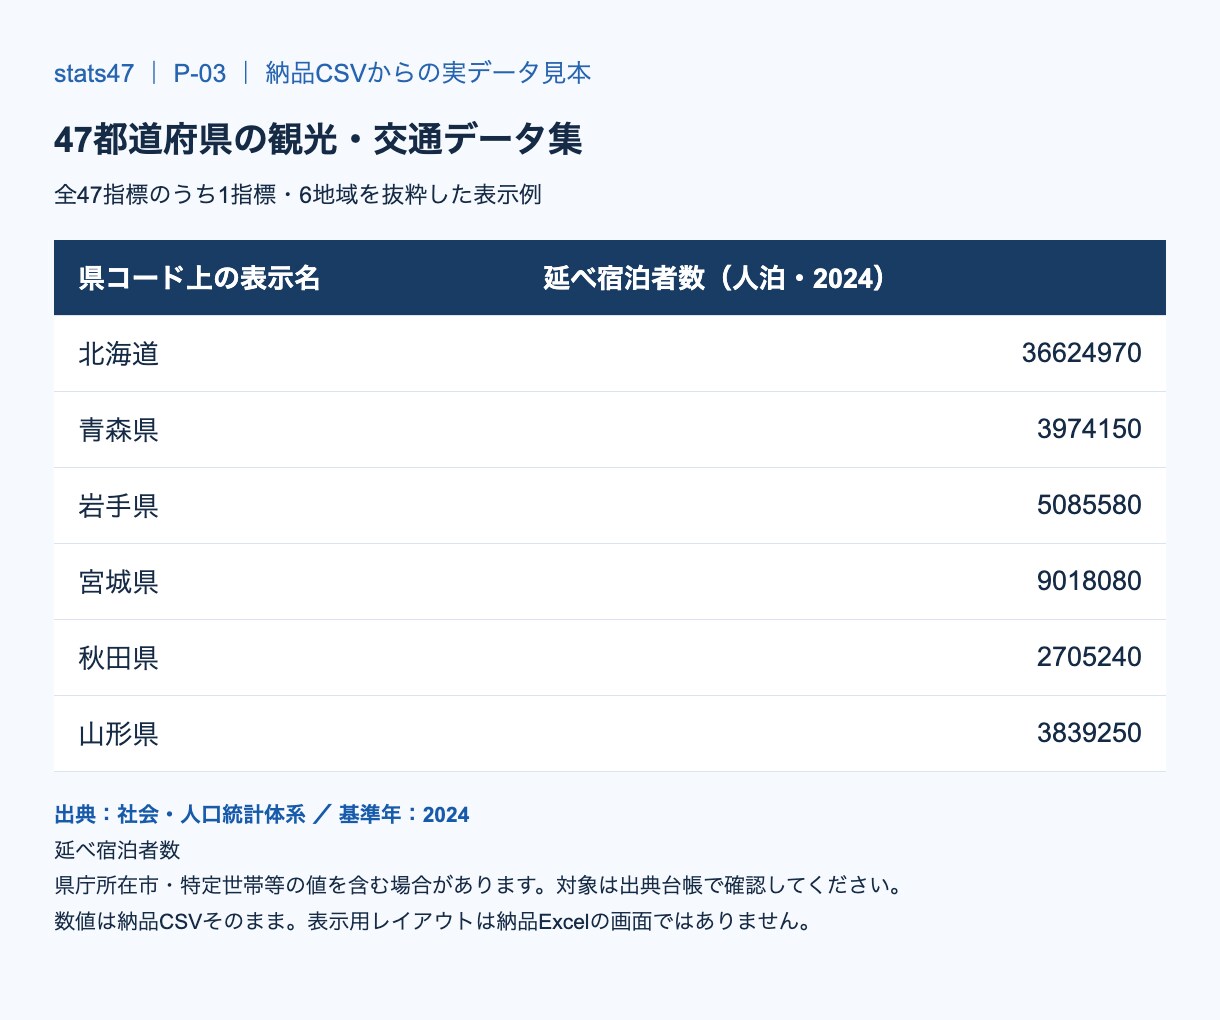
Task: Click the 納品CSVからの実データ見本 text
Action: (x=428, y=73)
